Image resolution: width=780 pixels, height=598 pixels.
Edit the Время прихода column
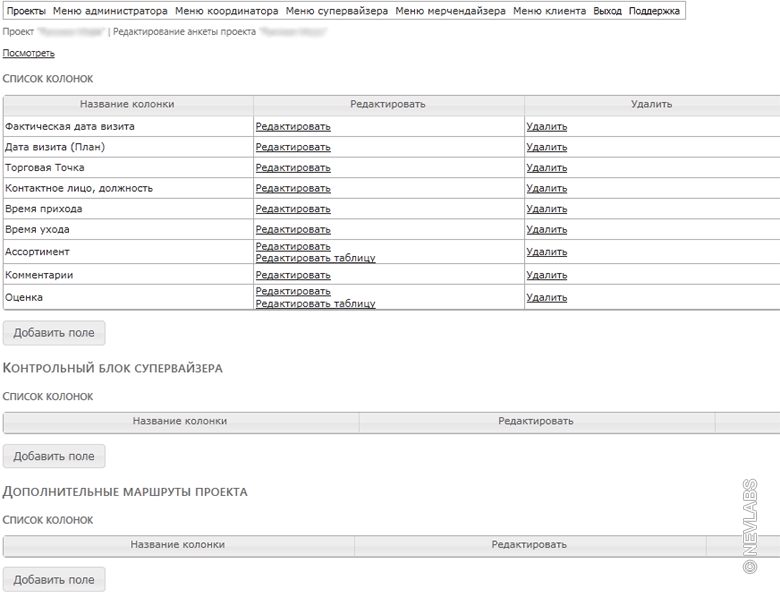[293, 209]
